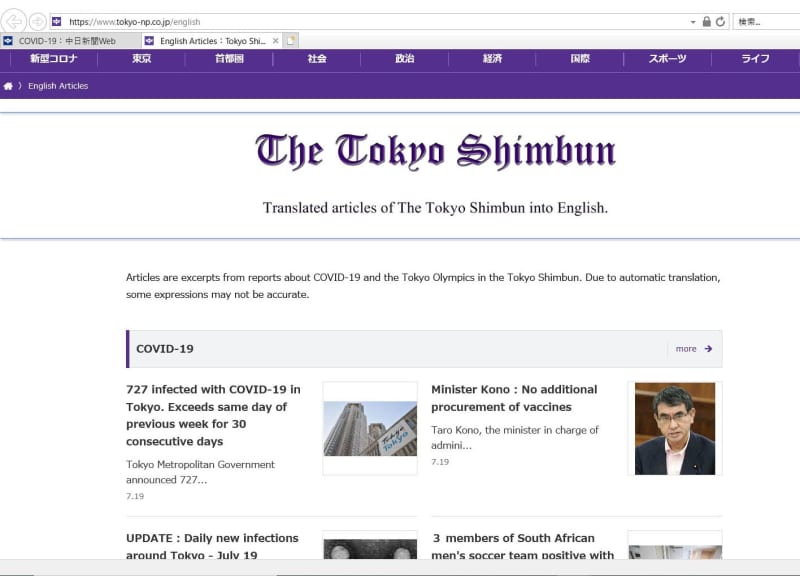Screen dimensions: 800x576
Task: Click the Taro Kono minister excerpt text
Action: click(x=515, y=438)
